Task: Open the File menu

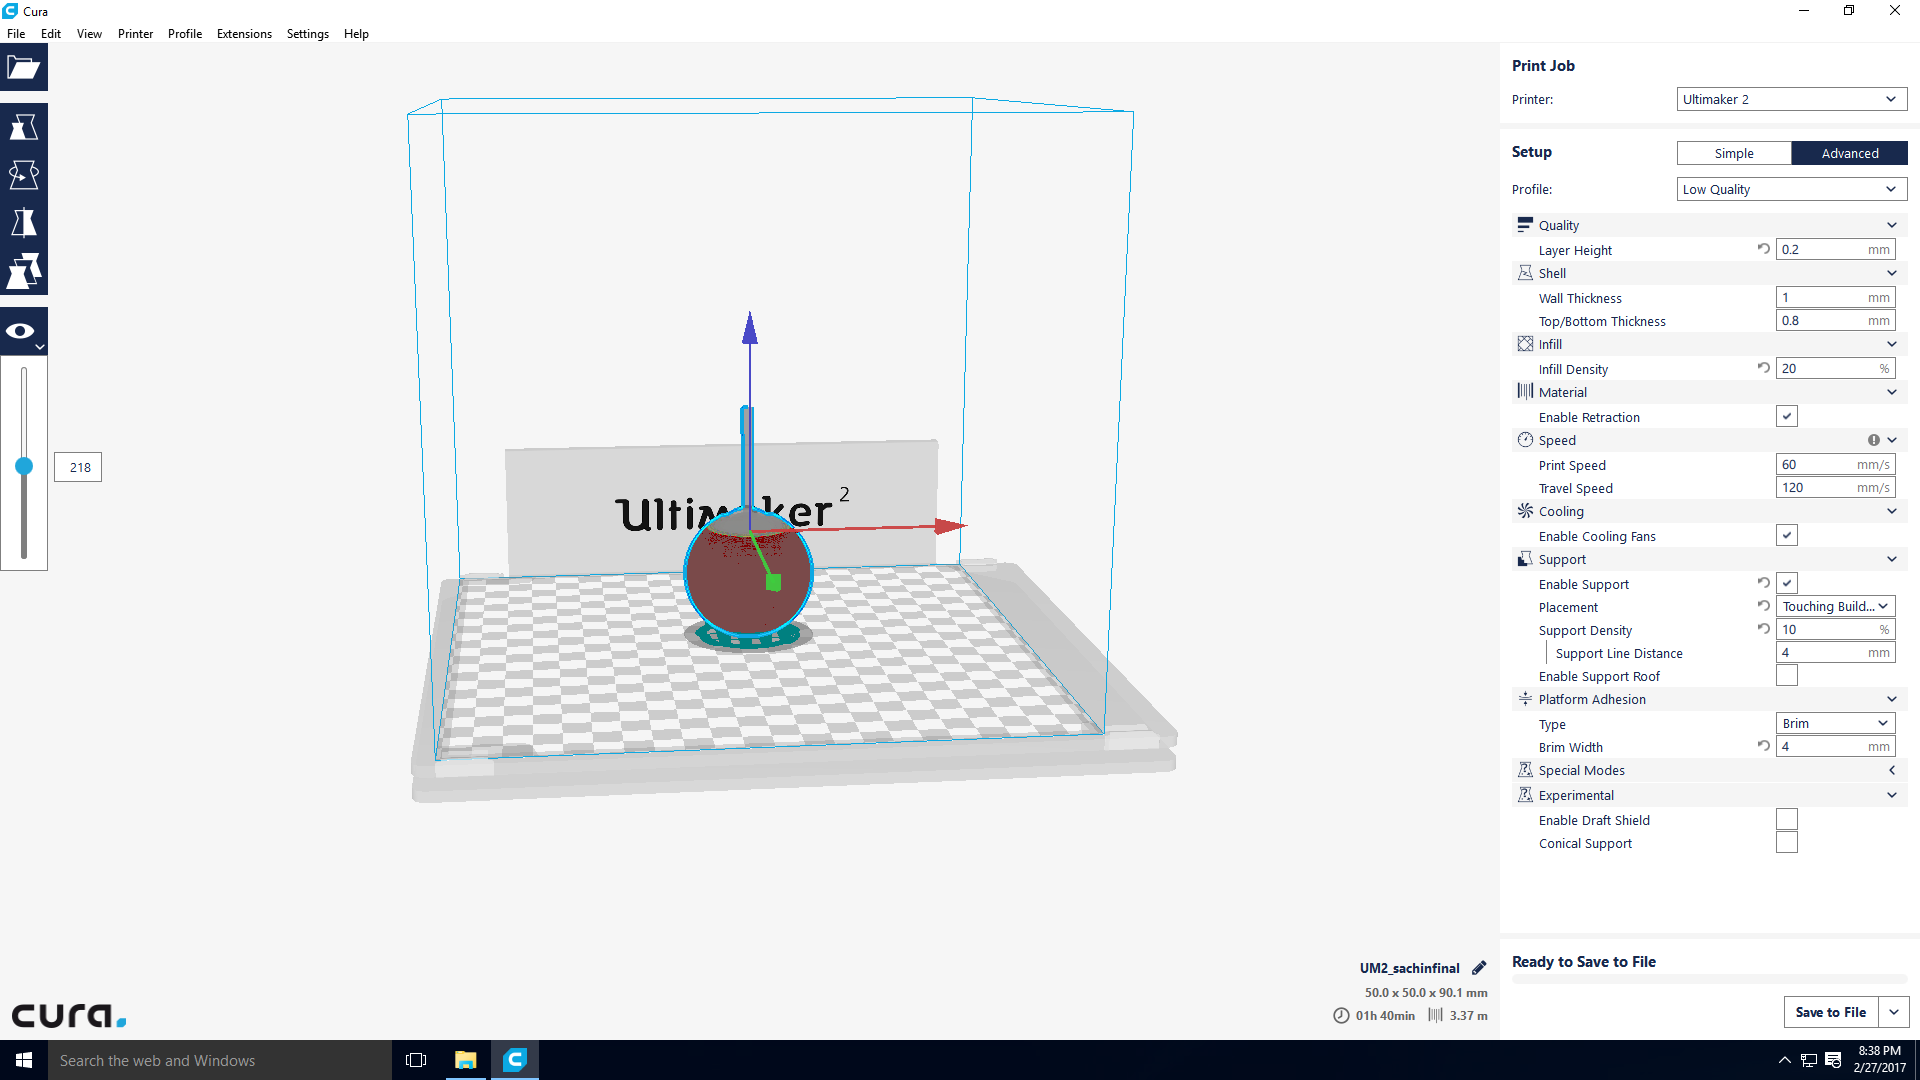Action: [16, 33]
